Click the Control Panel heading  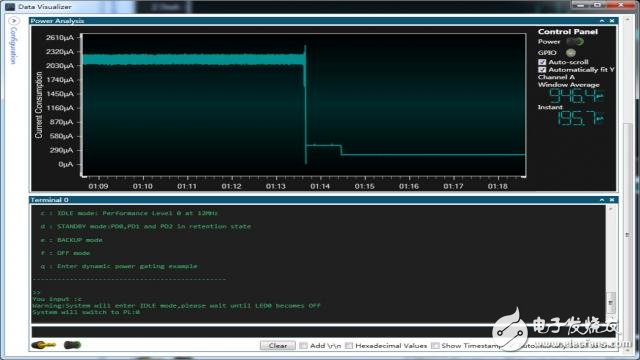point(567,32)
